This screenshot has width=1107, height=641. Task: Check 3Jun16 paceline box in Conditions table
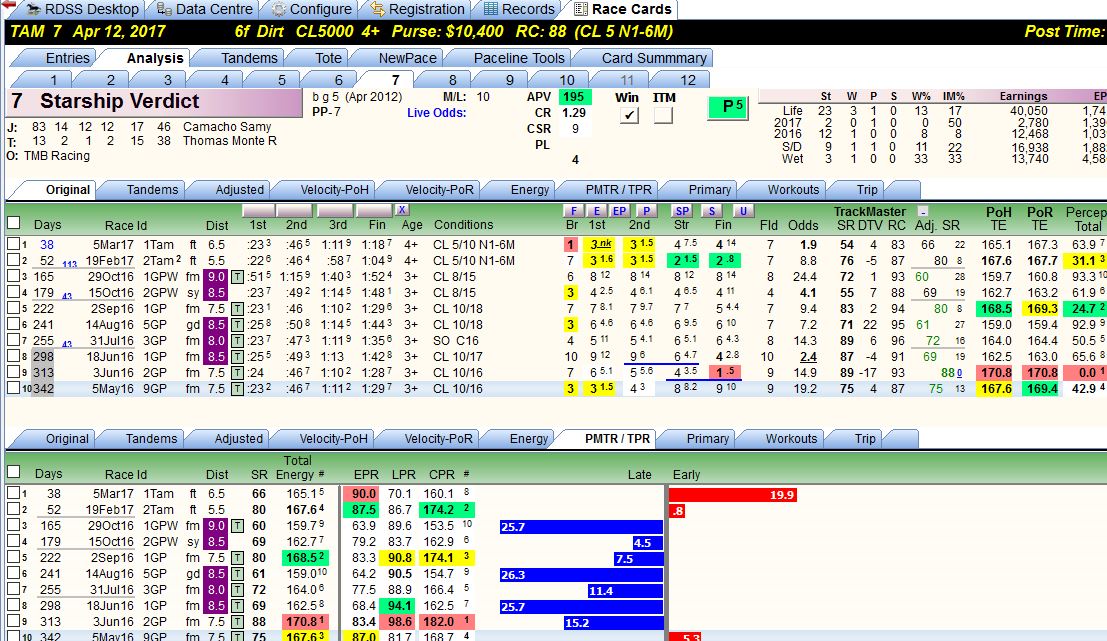pyautogui.click(x=13, y=372)
